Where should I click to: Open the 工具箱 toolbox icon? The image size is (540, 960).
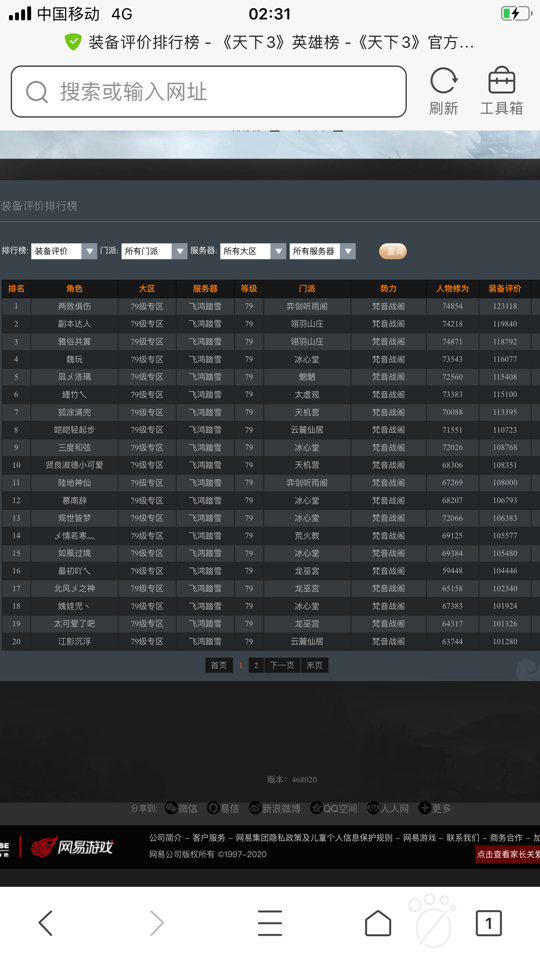tap(501, 81)
